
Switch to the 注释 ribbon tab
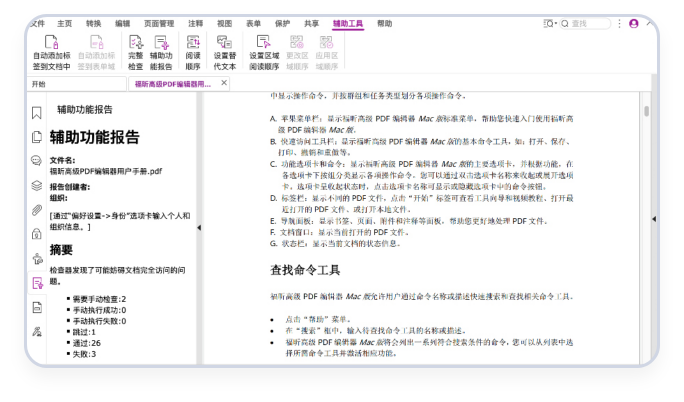click(195, 24)
